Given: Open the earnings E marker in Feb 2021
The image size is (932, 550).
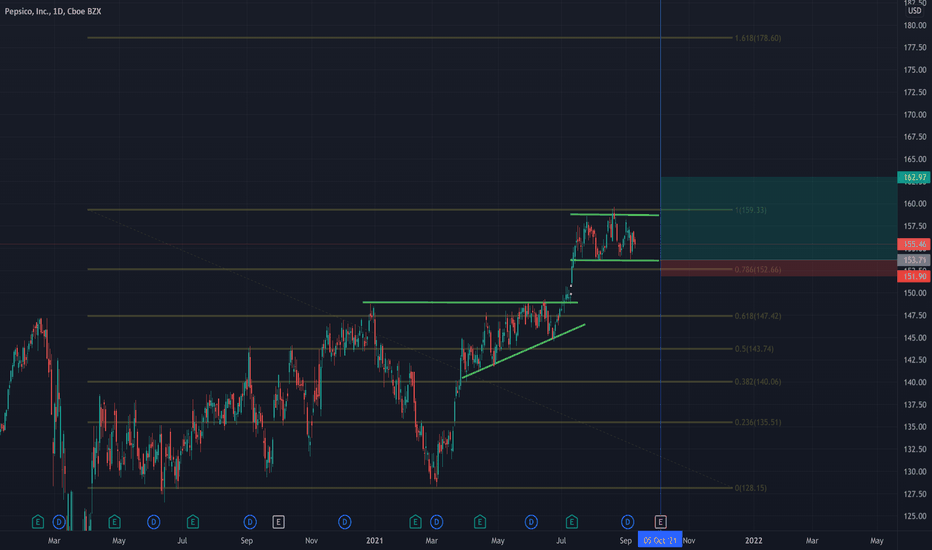Looking at the screenshot, I should 415,522.
